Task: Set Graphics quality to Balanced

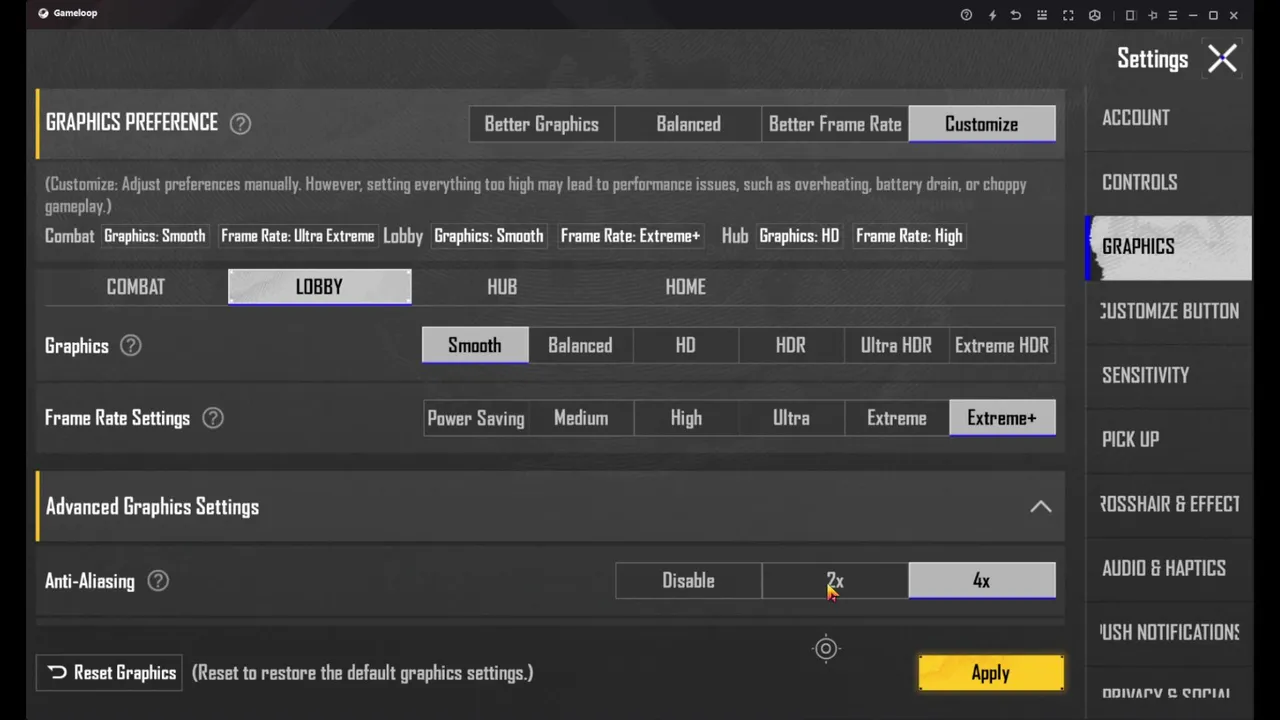Action: (x=580, y=345)
